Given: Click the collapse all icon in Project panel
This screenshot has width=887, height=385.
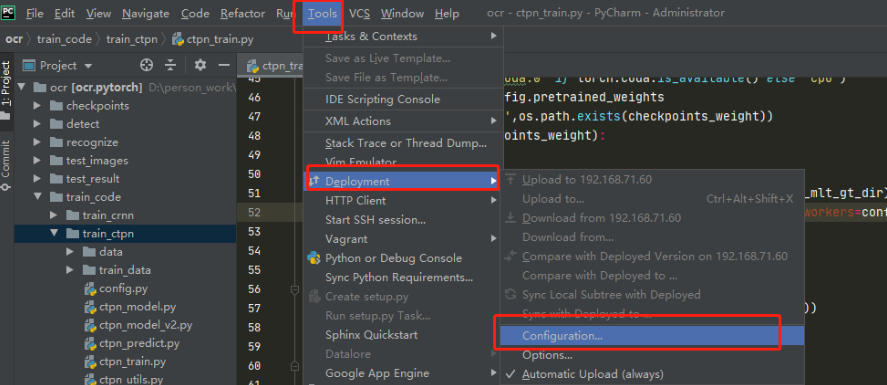Looking at the screenshot, I should click(x=171, y=66).
